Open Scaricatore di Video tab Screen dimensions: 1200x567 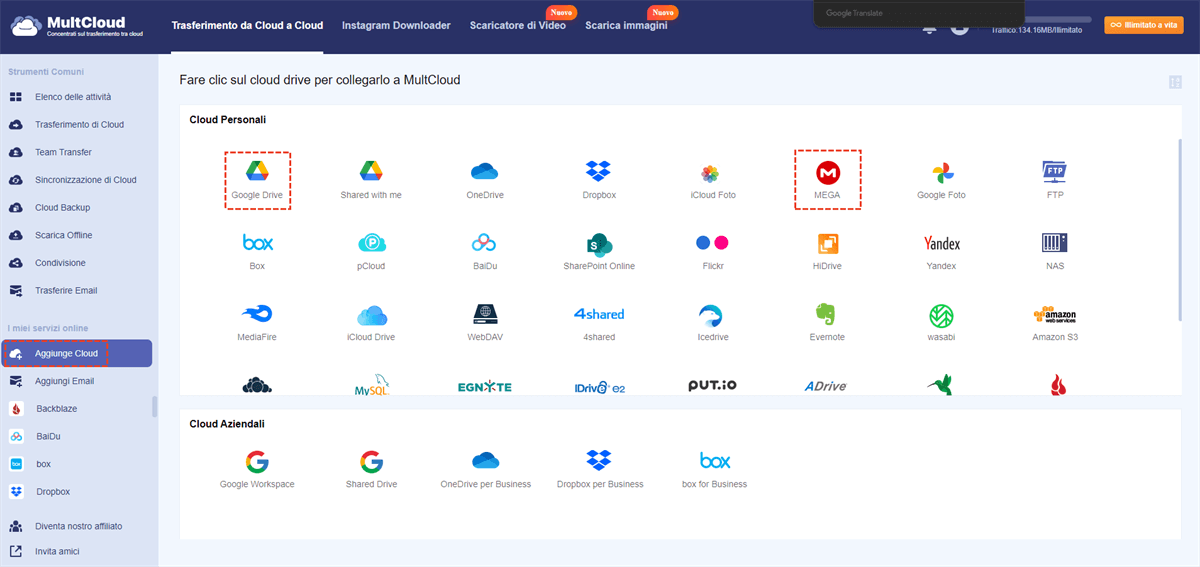(518, 25)
